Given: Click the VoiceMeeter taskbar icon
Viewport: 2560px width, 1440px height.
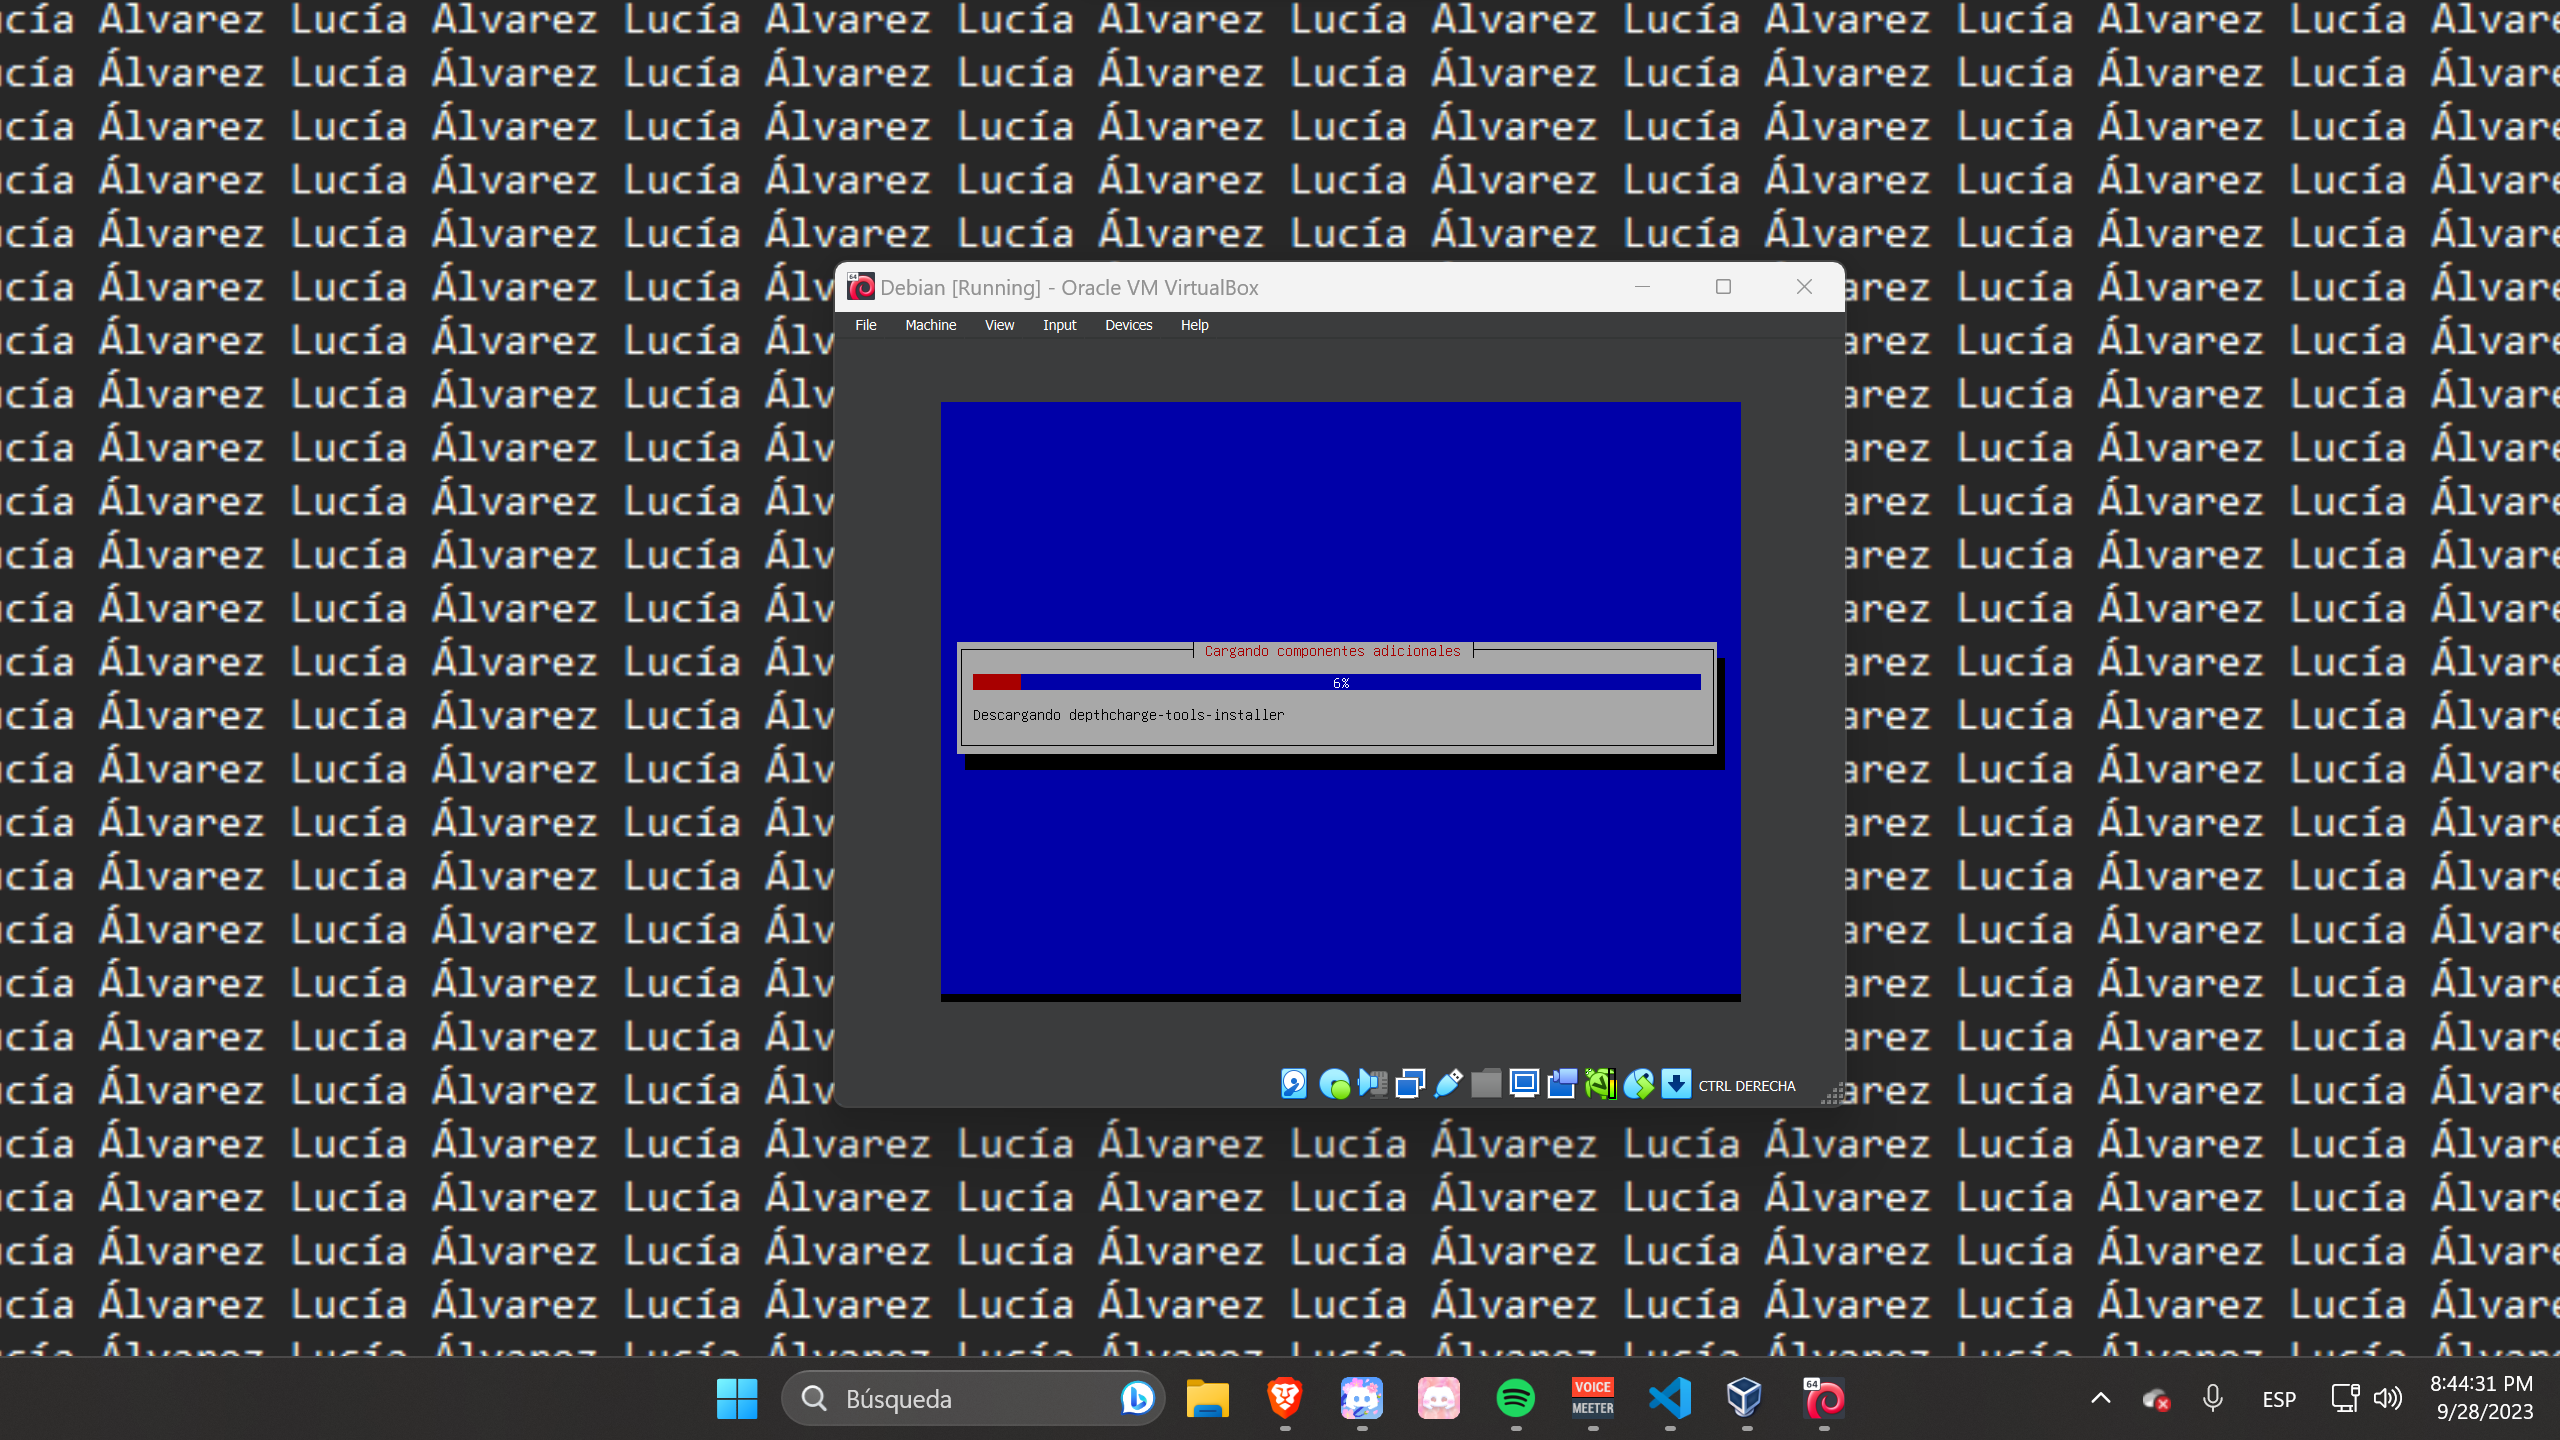Looking at the screenshot, I should 1591,1398.
